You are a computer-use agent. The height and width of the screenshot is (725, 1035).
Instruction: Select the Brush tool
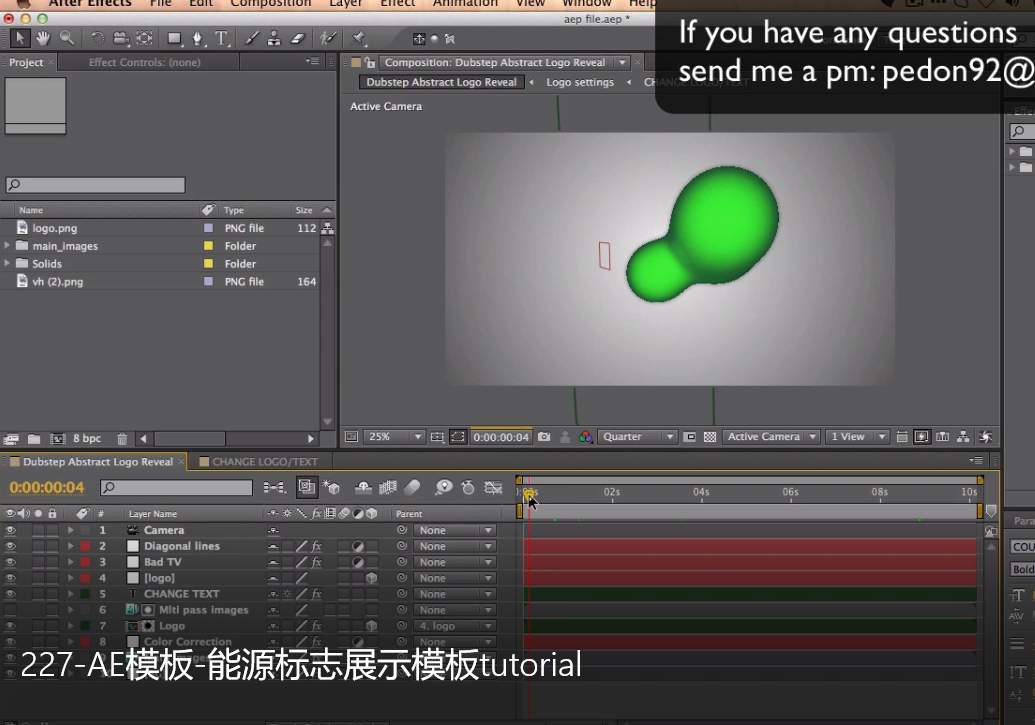point(251,38)
